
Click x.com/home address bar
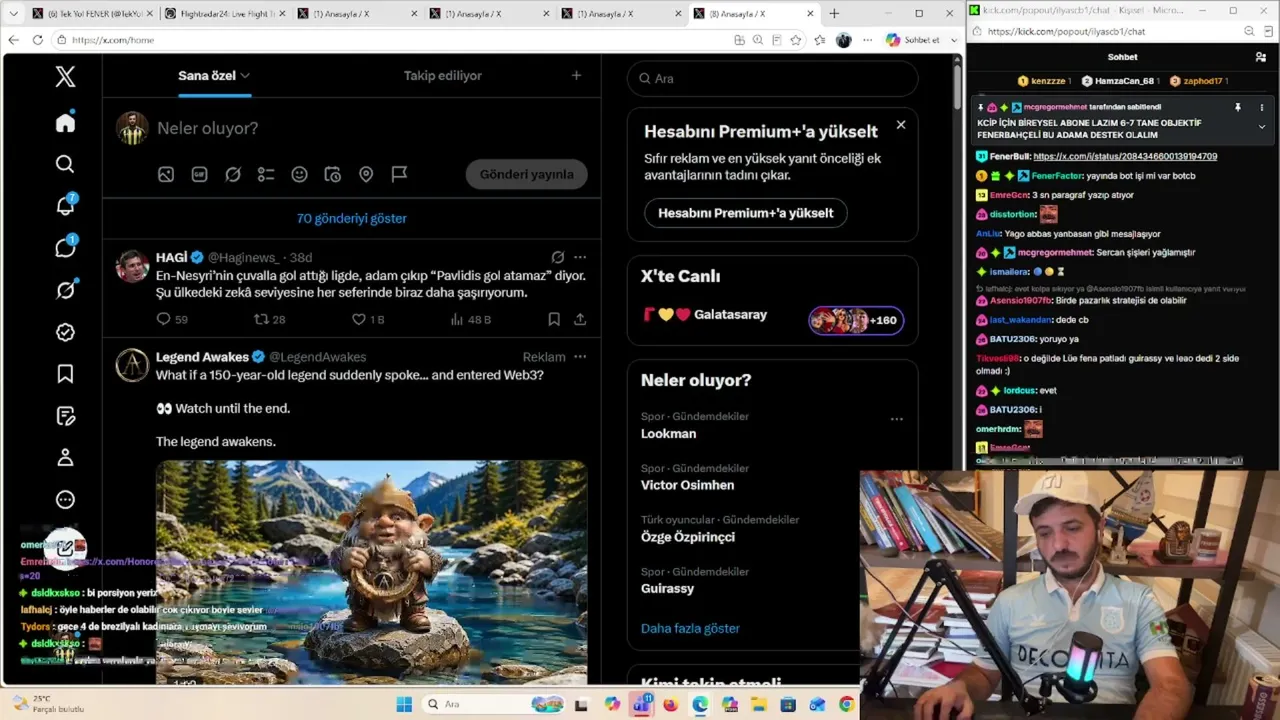click(390, 40)
